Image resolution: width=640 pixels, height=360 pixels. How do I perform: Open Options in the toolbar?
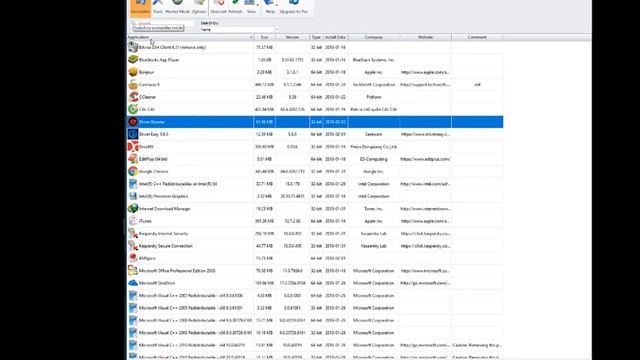[x=199, y=8]
